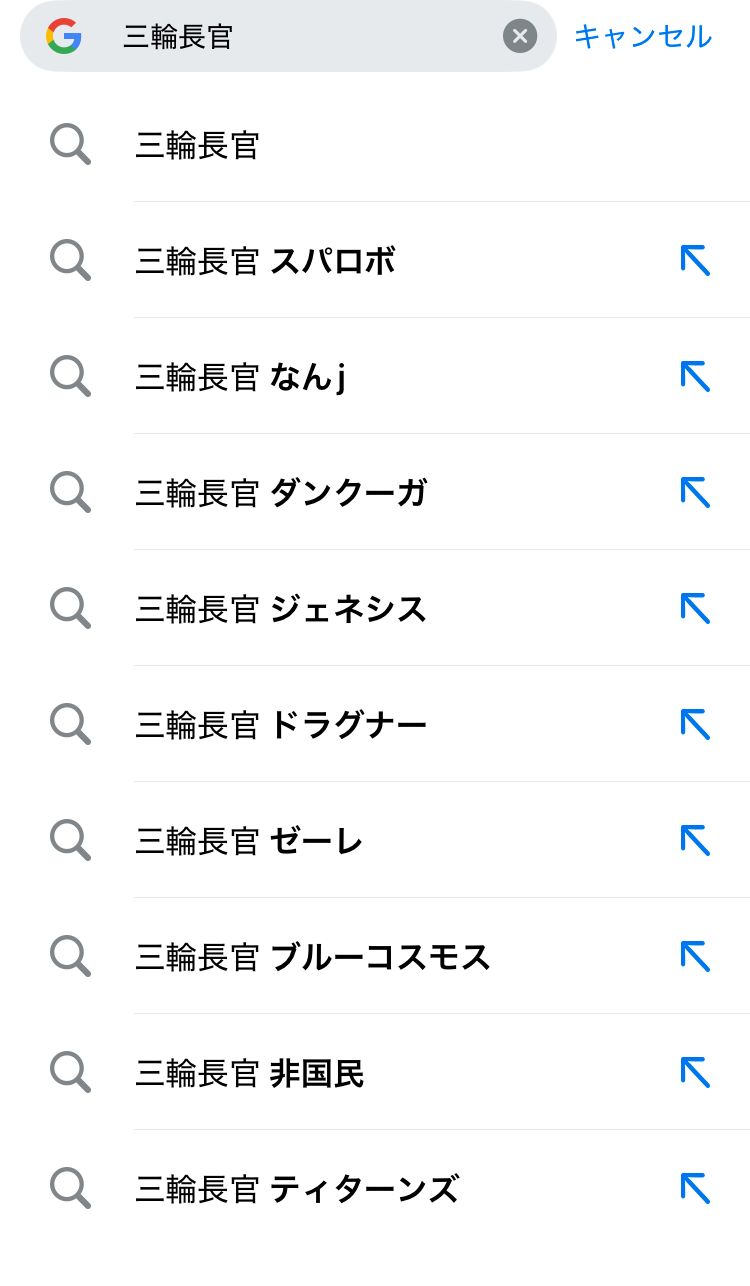Select the first suggestion 三輪長官
The height and width of the screenshot is (1286, 750).
pos(197,146)
